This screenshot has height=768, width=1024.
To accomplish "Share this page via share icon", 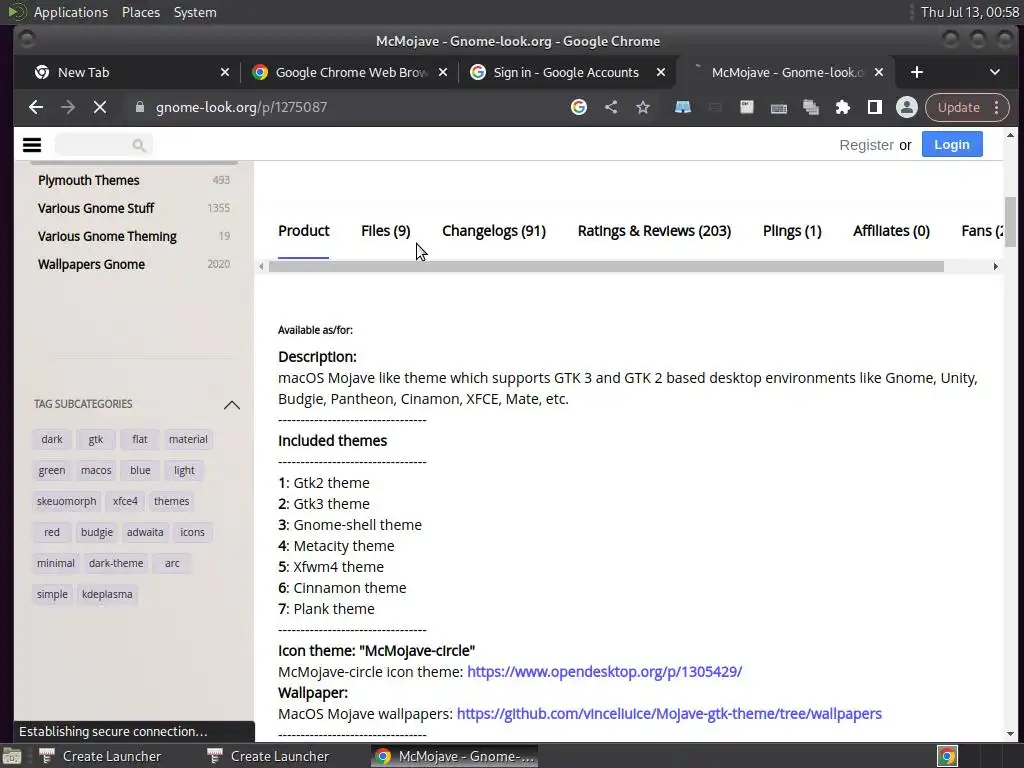I will click(x=611, y=107).
